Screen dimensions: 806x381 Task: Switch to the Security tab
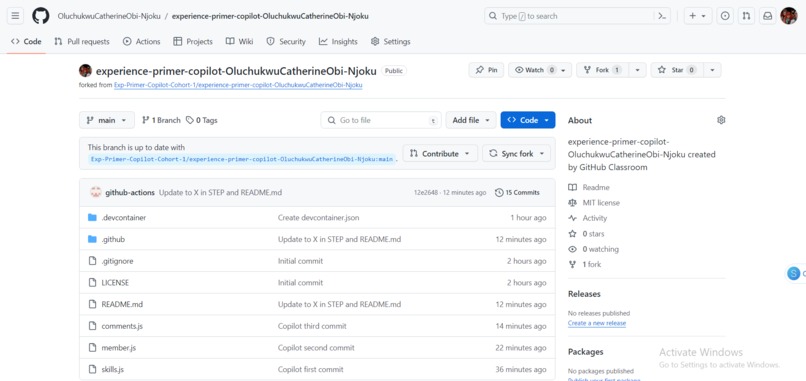point(286,42)
